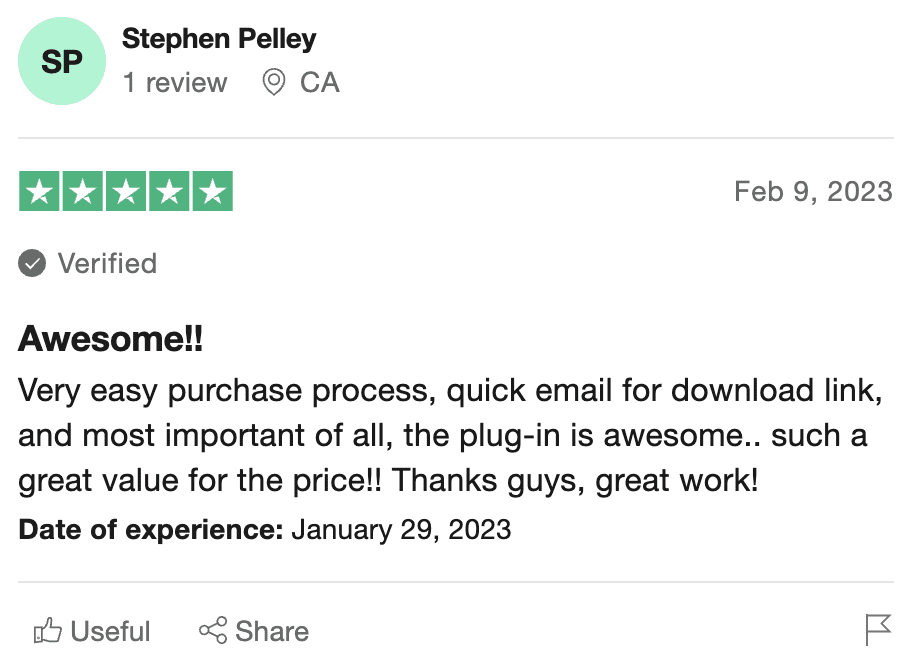This screenshot has width=922, height=672.
Task: Click the Verified checkmark badge icon
Action: click(32, 263)
